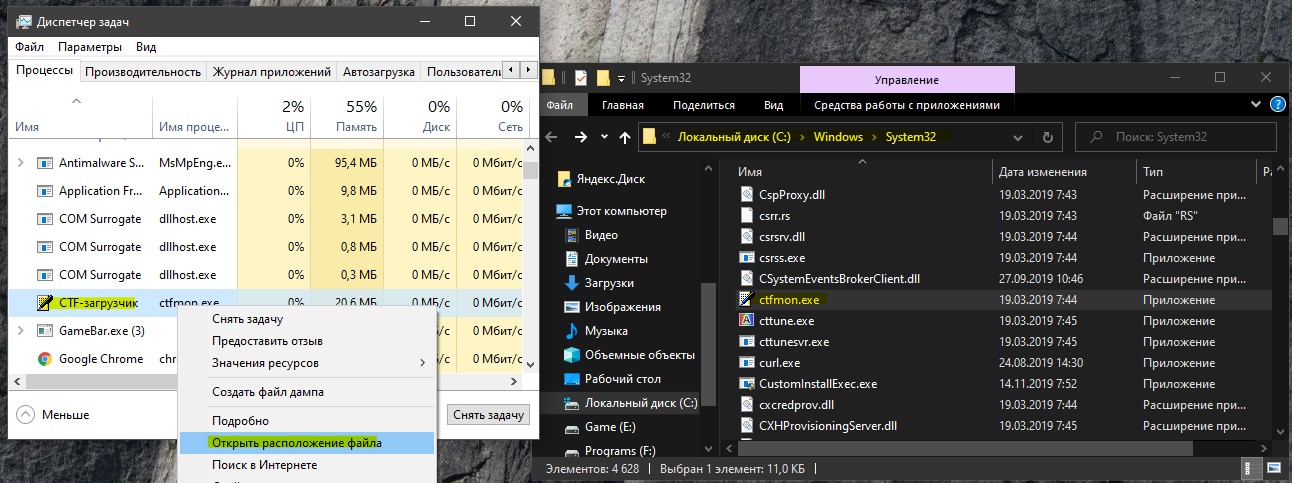Click the Загрузки download arrow icon
The width and height of the screenshot is (1292, 483).
[571, 283]
